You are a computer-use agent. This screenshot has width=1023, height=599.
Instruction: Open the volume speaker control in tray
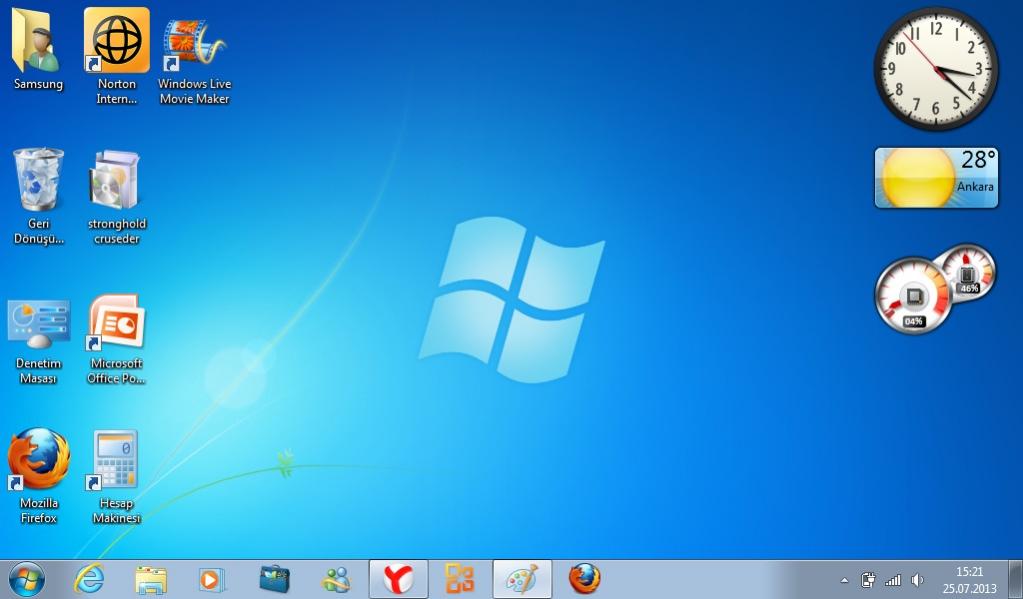[917, 580]
